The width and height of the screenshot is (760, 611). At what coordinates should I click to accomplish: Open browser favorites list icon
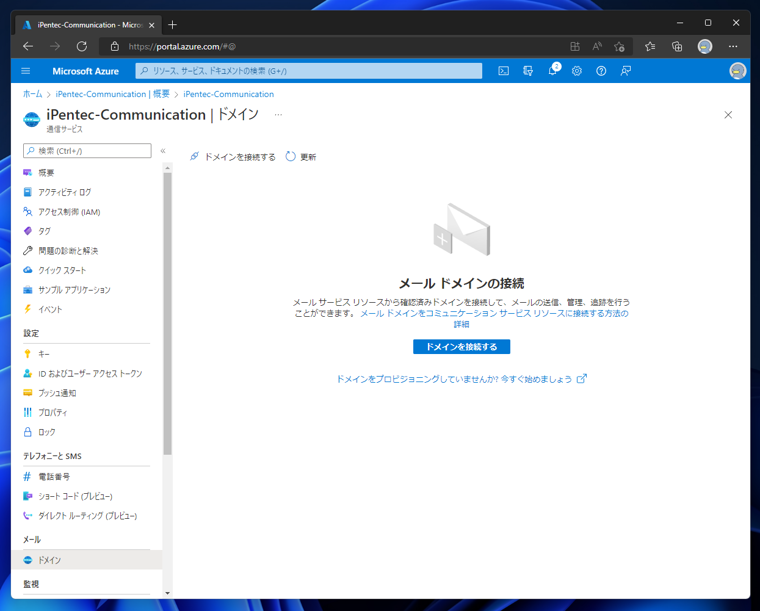coord(650,47)
